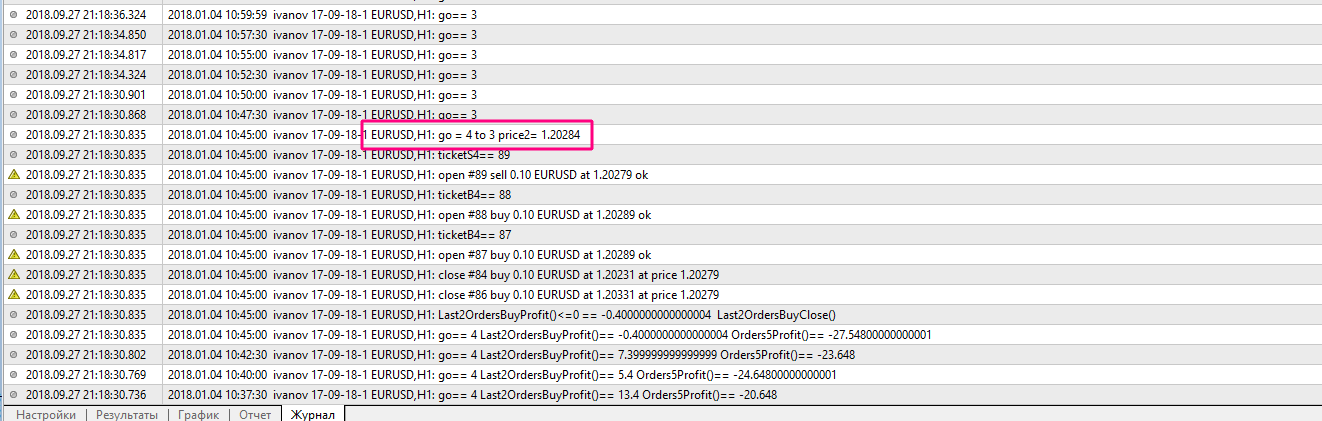Click timestamp 2018.09.27 21:18:30.802
Image resolution: width=1322 pixels, height=421 pixels.
click(85, 355)
